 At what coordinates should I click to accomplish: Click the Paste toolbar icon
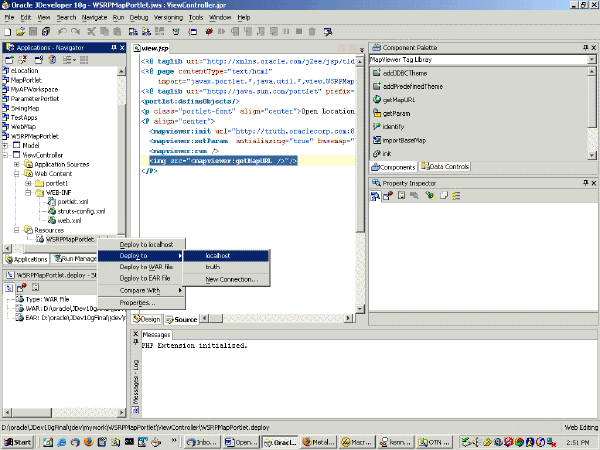click(x=117, y=32)
